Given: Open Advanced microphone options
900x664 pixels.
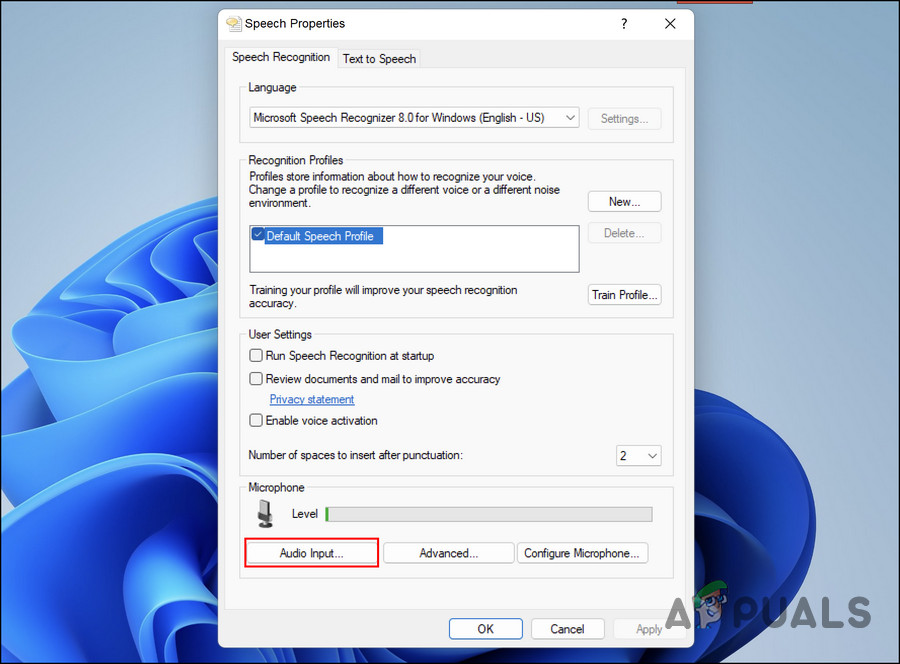Looking at the screenshot, I should pos(448,553).
